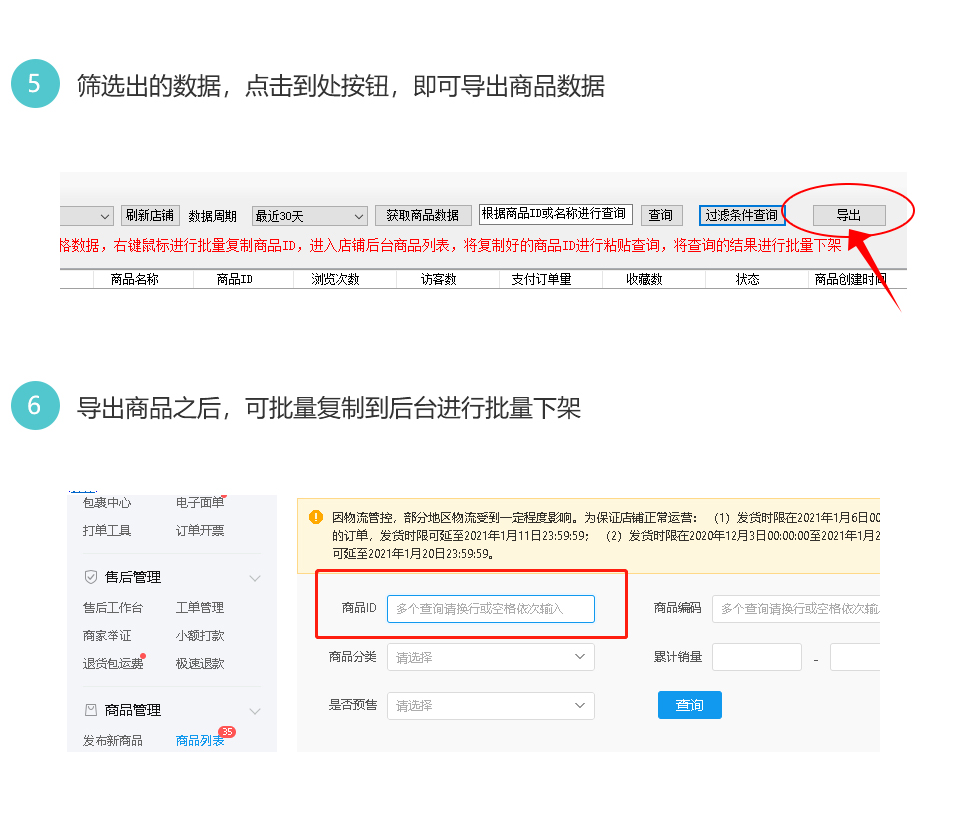Focus the 商品ID input field
980x820 pixels.
[x=490, y=608]
